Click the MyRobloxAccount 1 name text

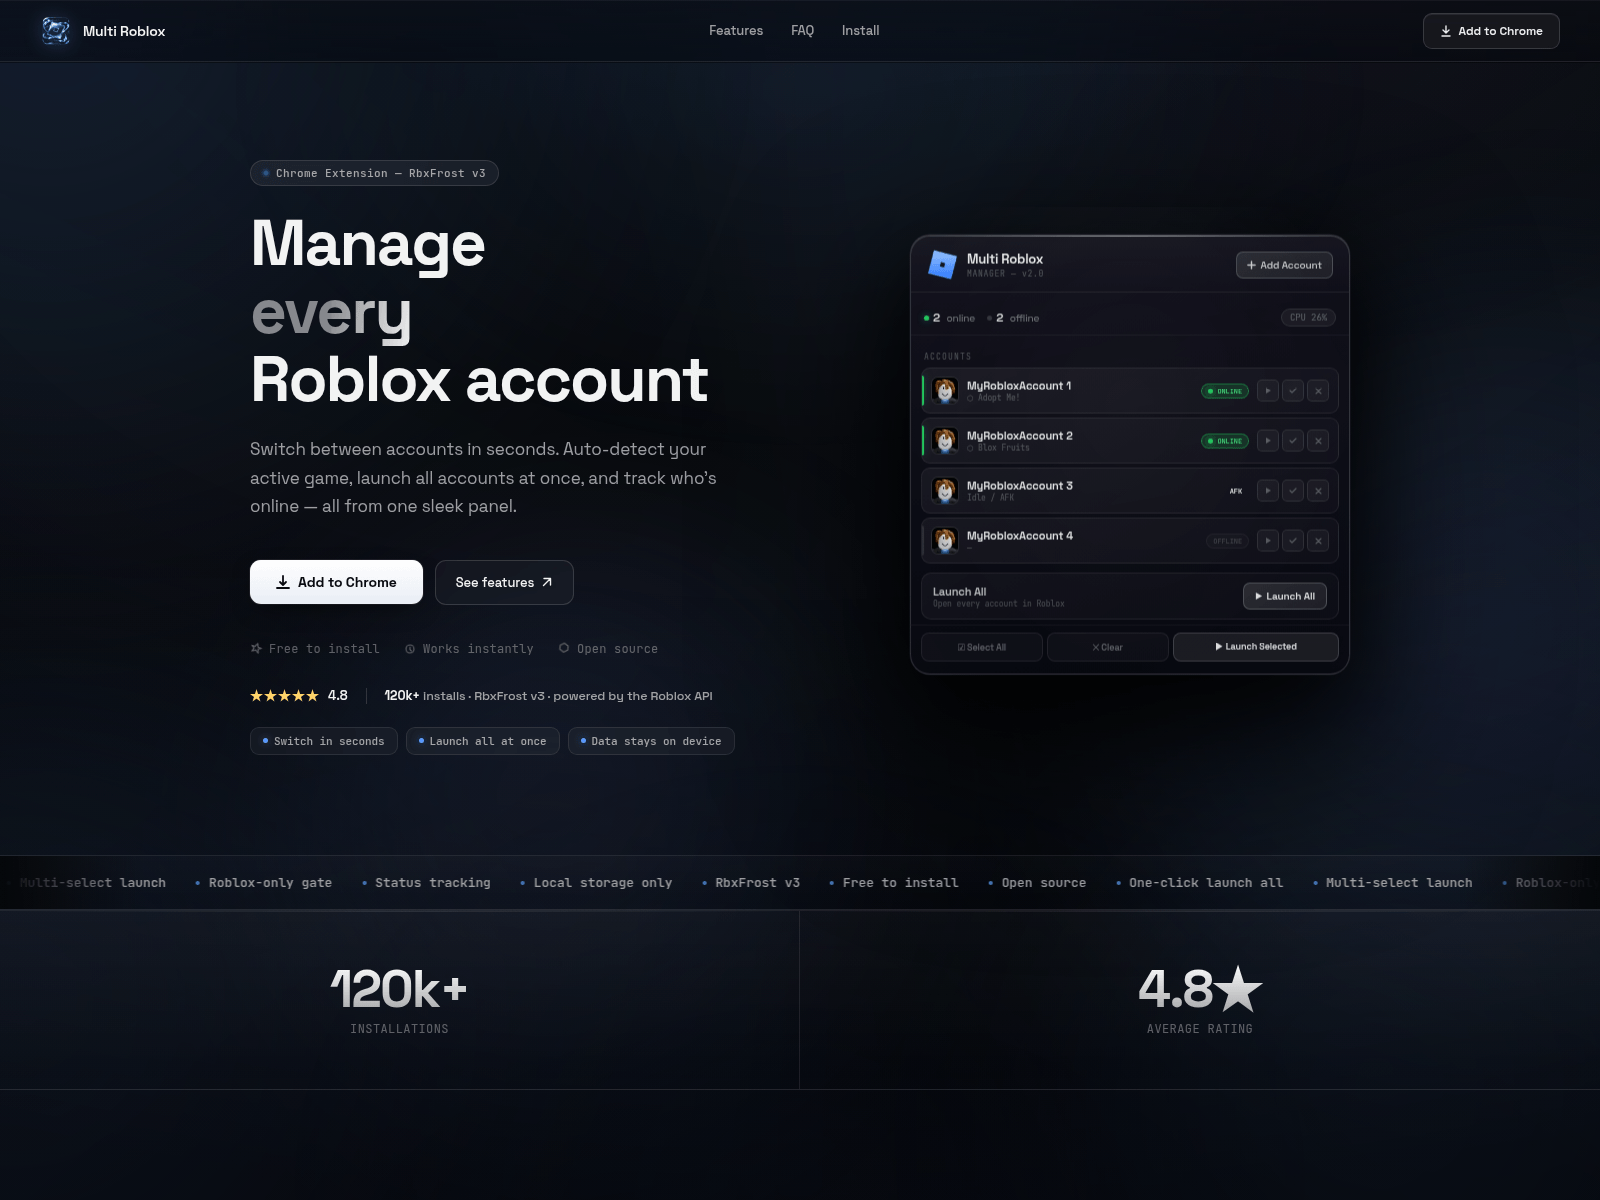1019,386
